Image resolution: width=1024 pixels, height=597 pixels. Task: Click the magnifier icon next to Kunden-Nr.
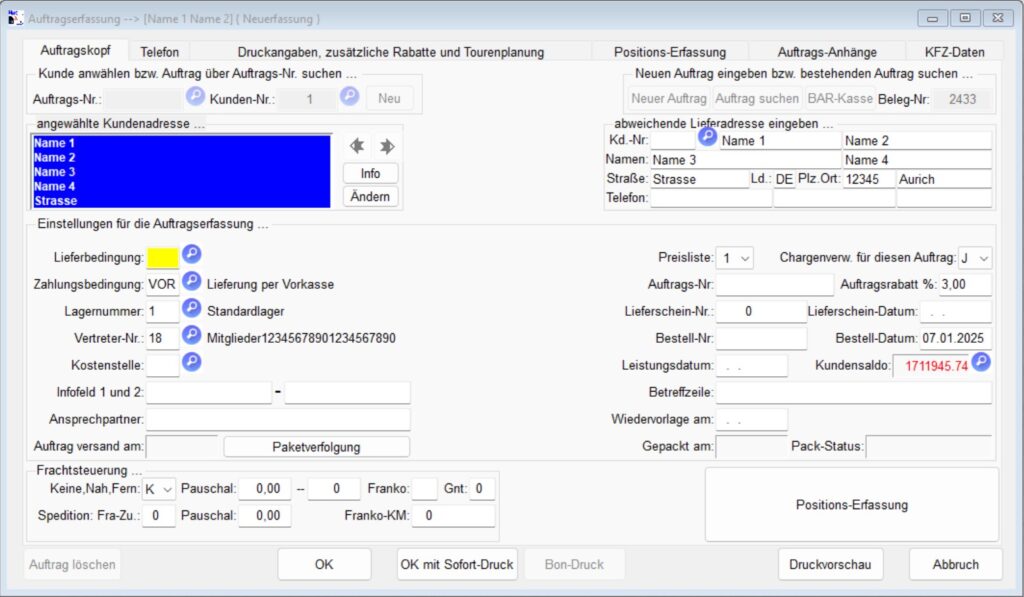[x=349, y=97]
